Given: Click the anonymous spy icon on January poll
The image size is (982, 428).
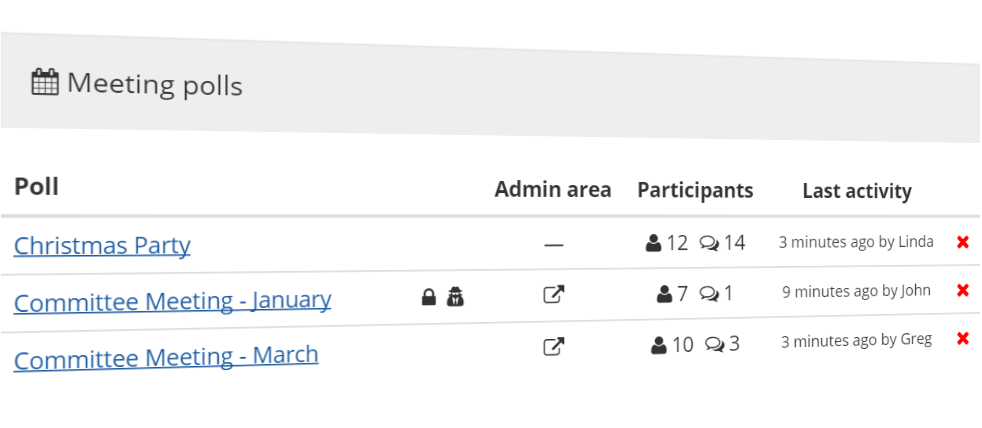Looking at the screenshot, I should 455,296.
